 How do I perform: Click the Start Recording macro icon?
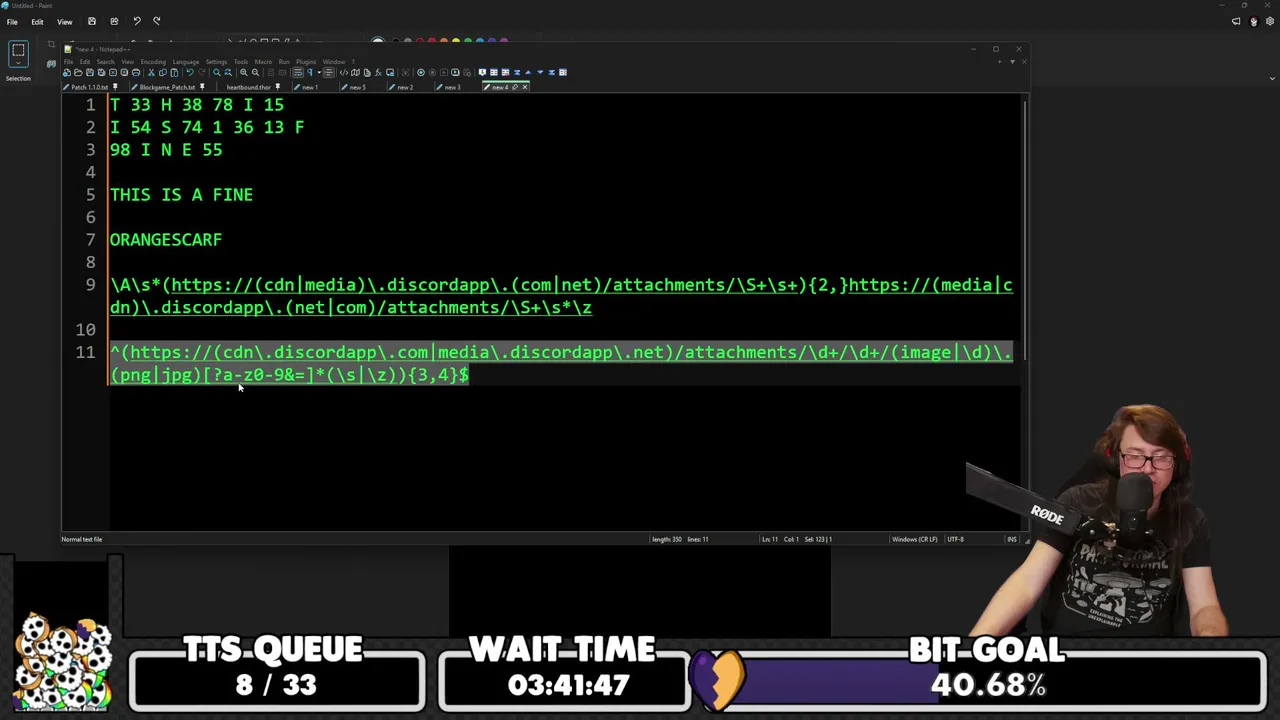420,72
